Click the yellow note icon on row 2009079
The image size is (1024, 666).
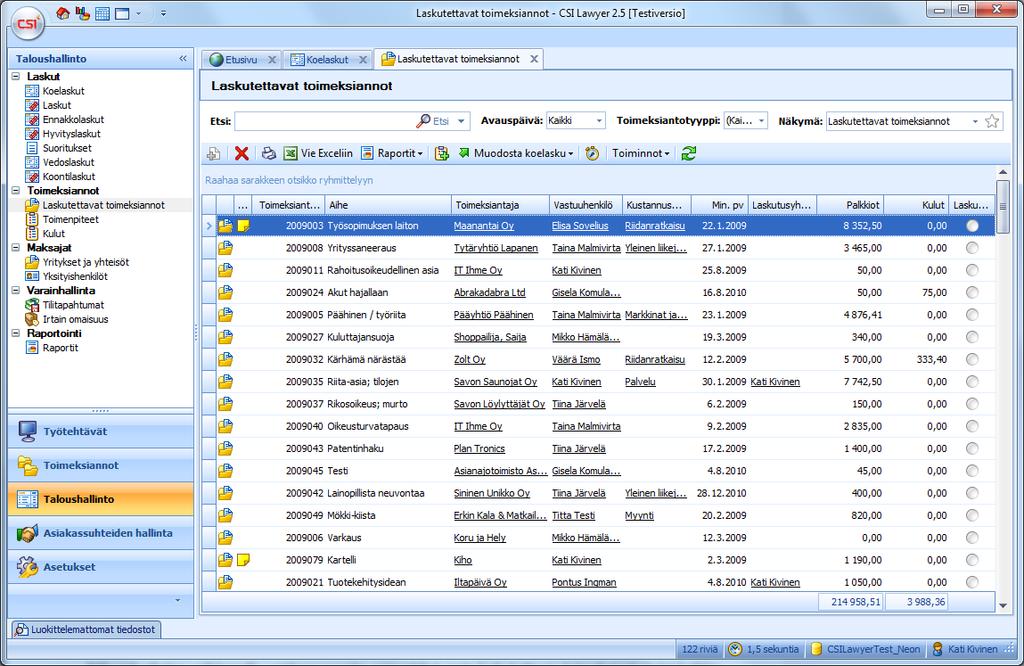click(x=243, y=560)
